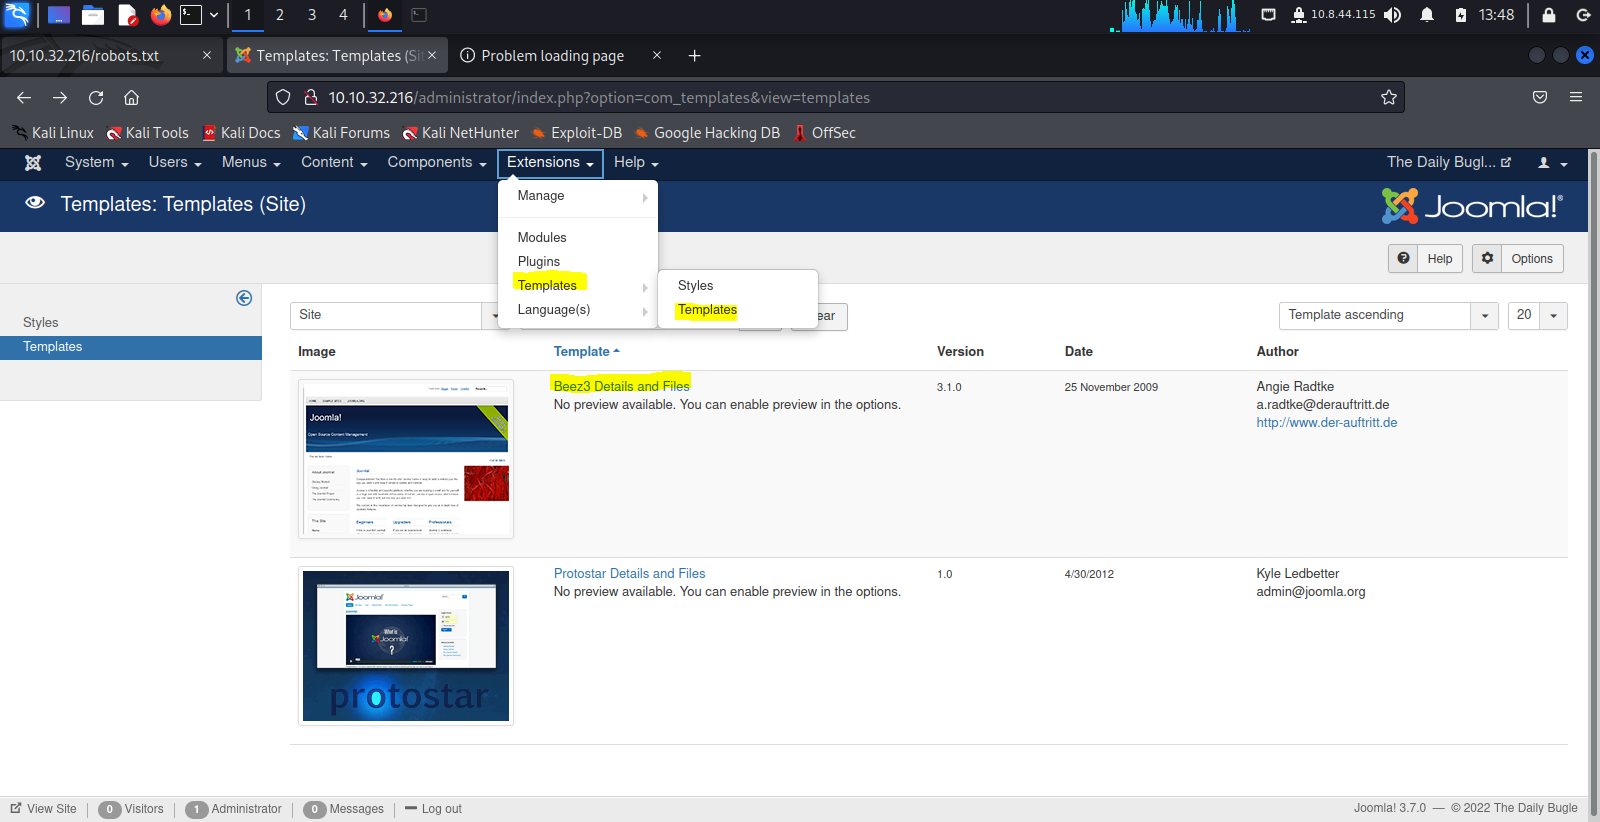Visit http://www.der-auftritt.de author link
Viewport: 1600px width, 822px height.
tap(1327, 423)
